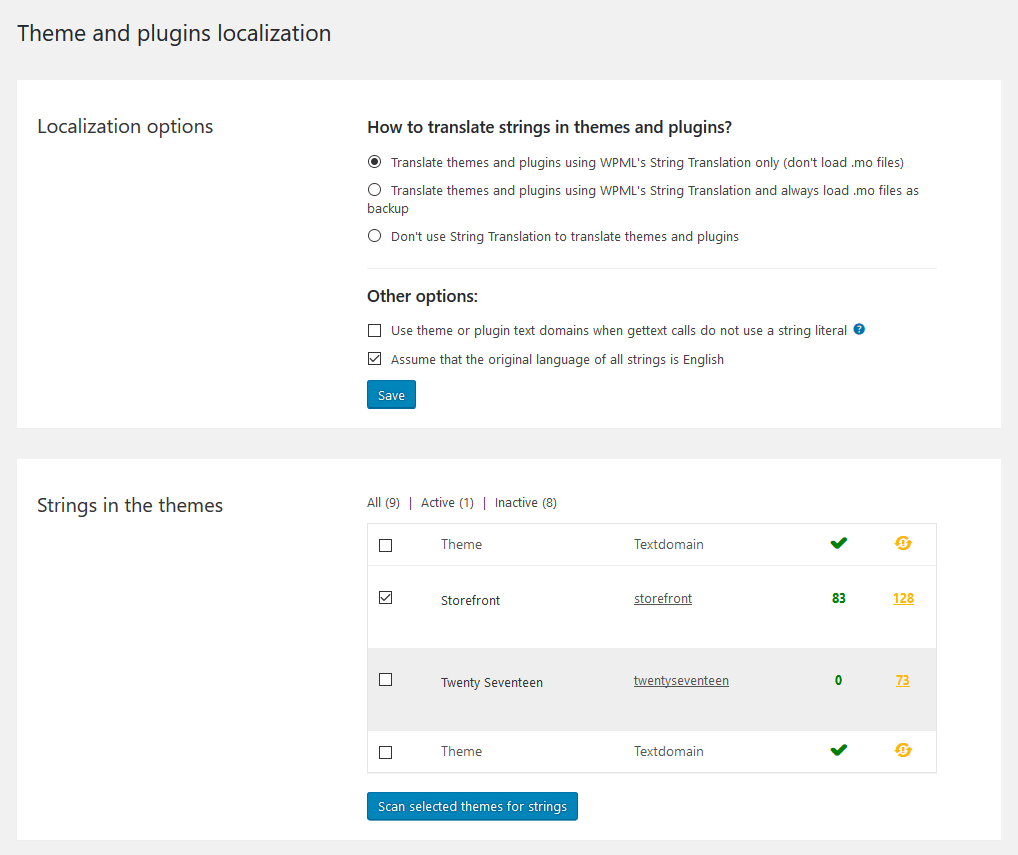
Task: Enable theme or plugin text domains checkbox
Action: [x=375, y=331]
